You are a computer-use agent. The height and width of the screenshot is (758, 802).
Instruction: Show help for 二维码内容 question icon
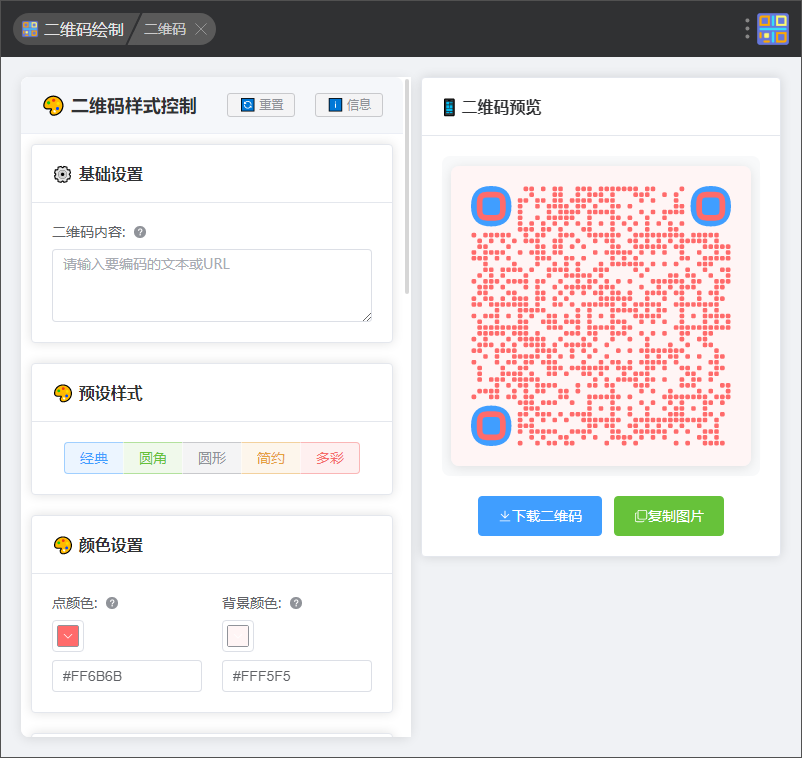coord(140,232)
